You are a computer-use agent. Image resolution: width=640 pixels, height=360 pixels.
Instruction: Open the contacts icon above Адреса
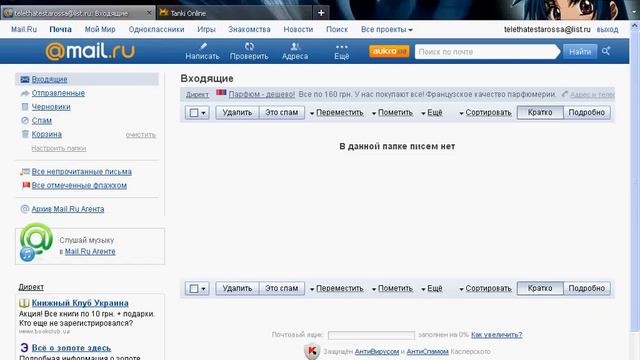(x=295, y=46)
